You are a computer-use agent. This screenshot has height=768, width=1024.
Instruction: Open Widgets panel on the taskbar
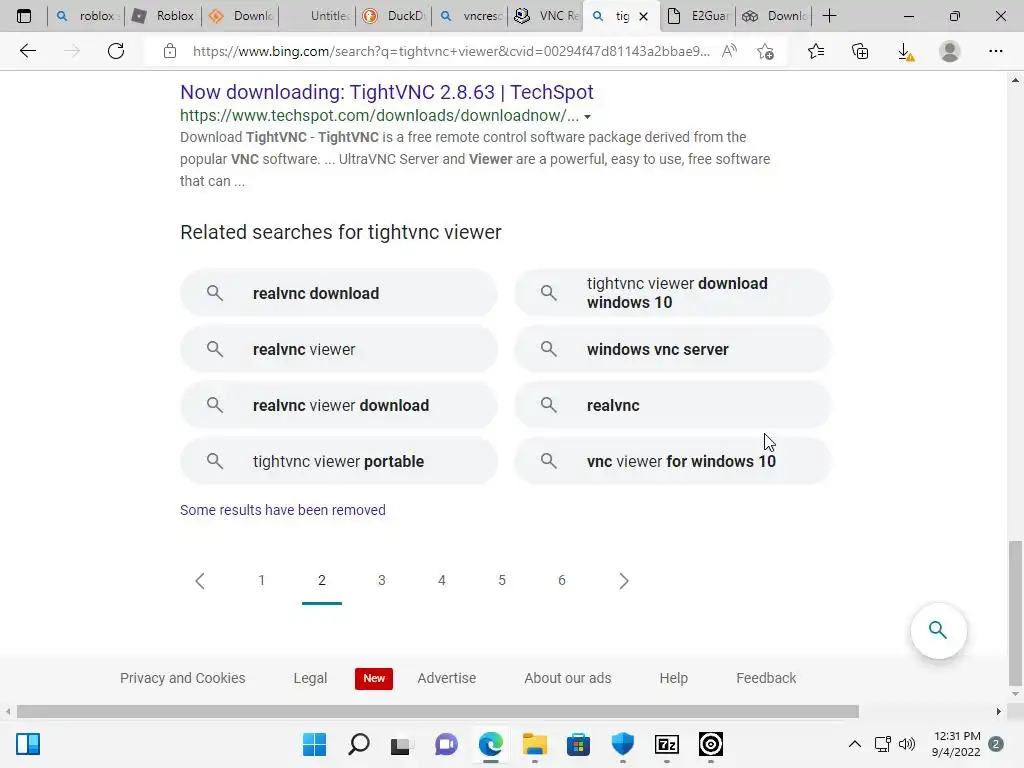[28, 744]
